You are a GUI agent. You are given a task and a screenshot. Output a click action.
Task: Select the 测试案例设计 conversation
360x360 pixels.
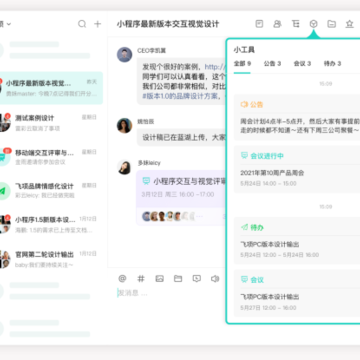51,122
